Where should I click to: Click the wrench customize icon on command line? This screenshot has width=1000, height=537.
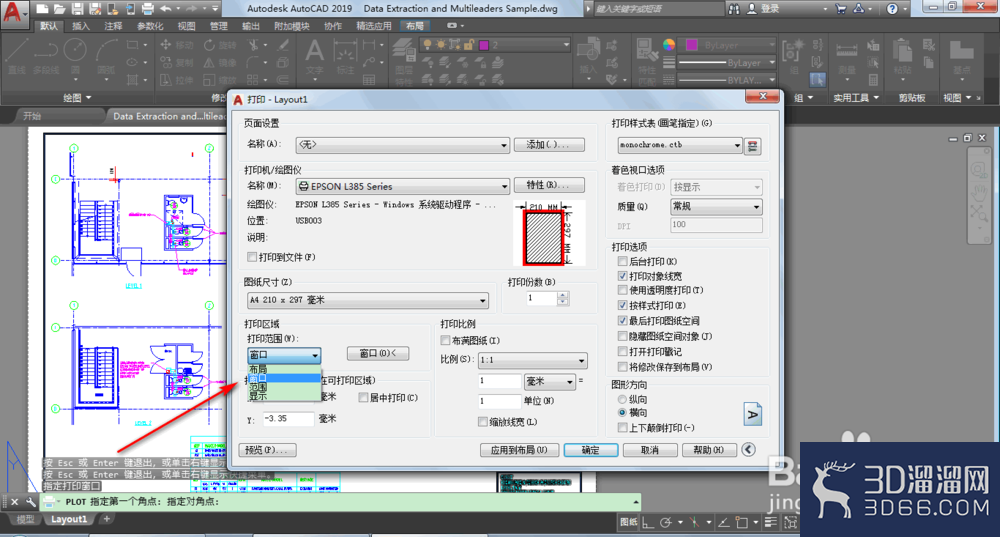coord(30,502)
